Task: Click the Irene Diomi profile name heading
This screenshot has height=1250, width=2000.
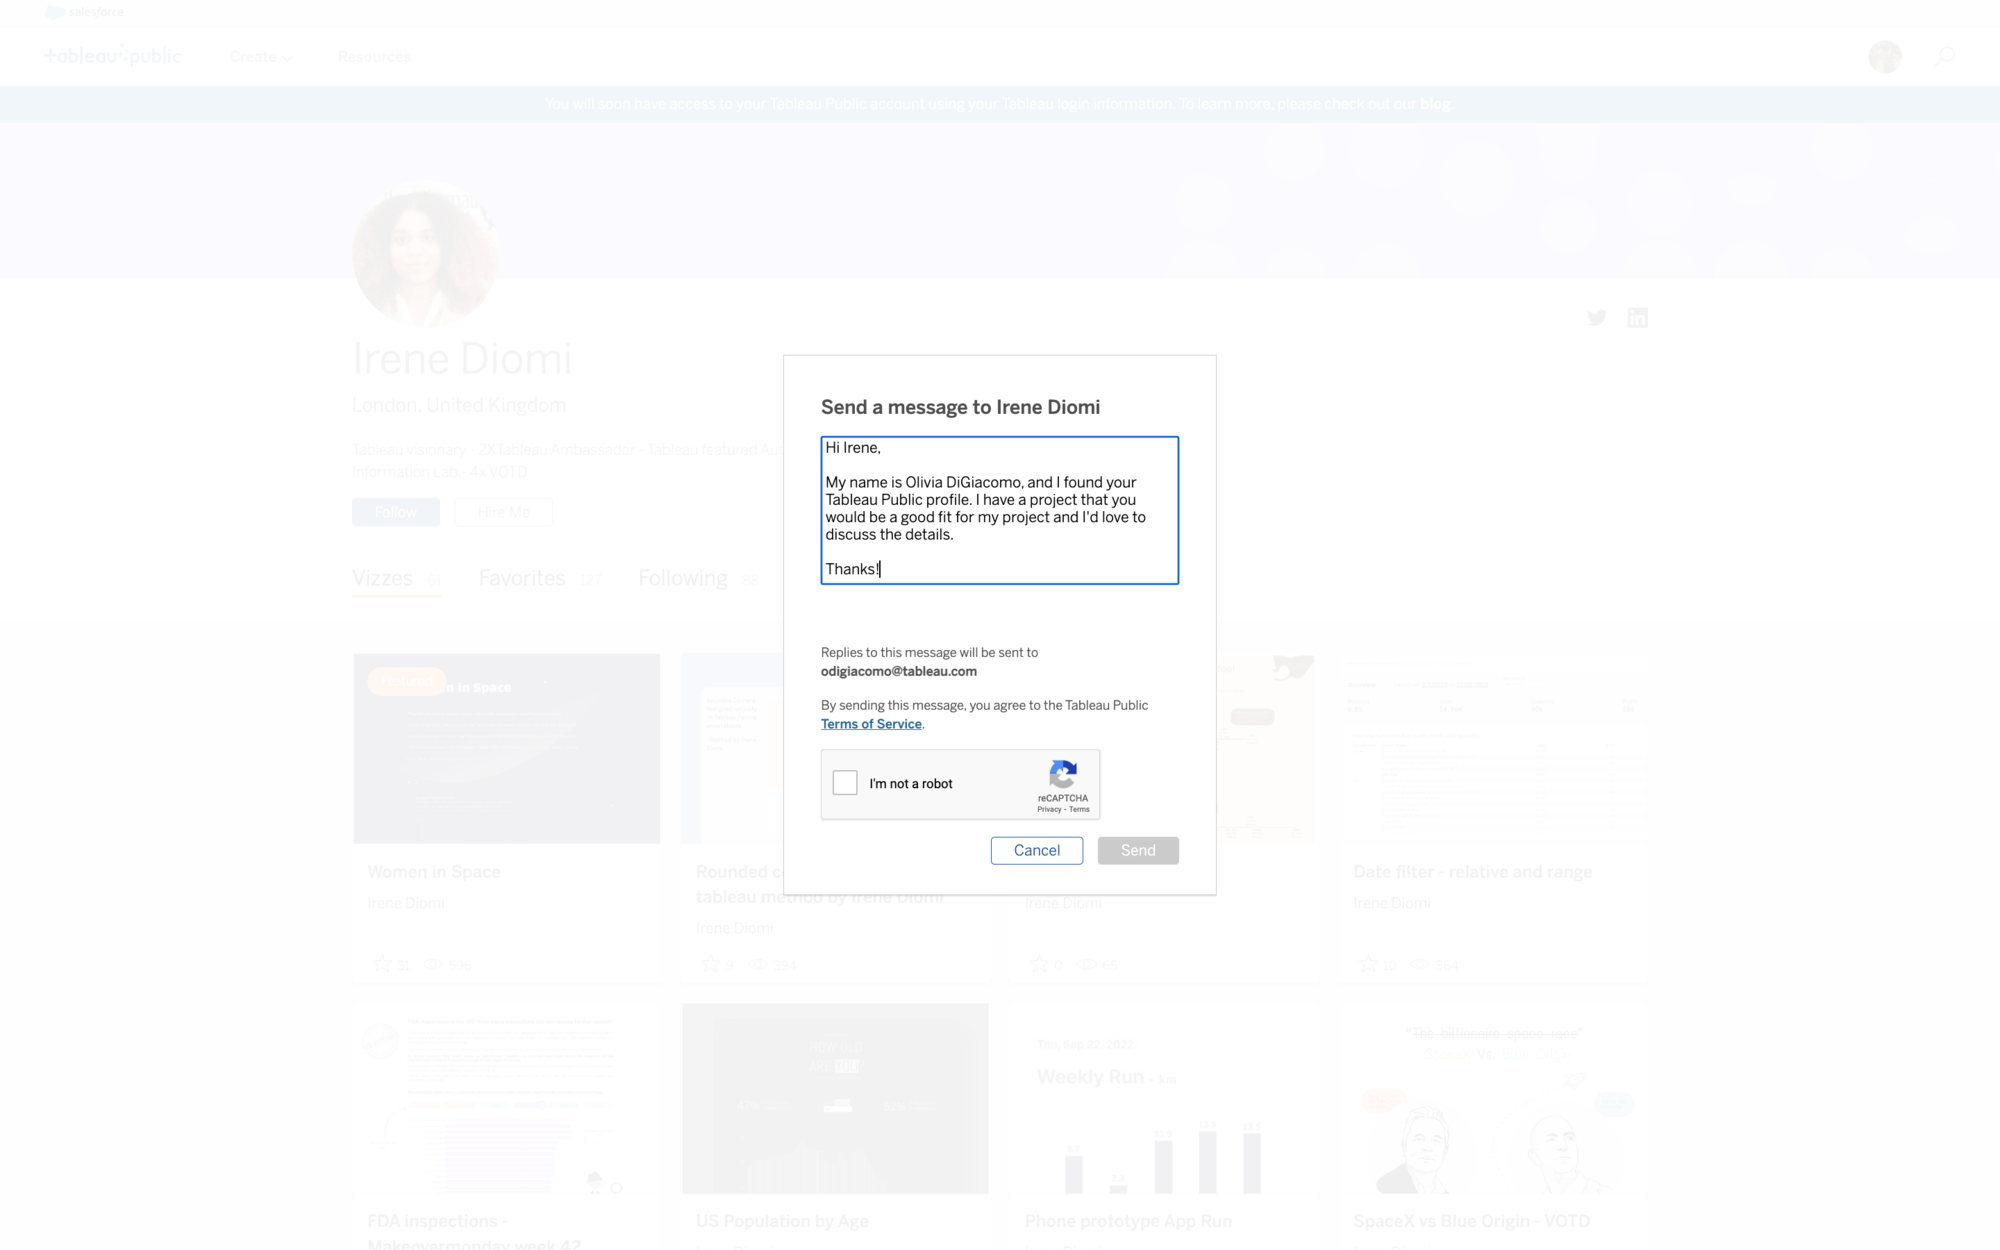Action: 462,358
